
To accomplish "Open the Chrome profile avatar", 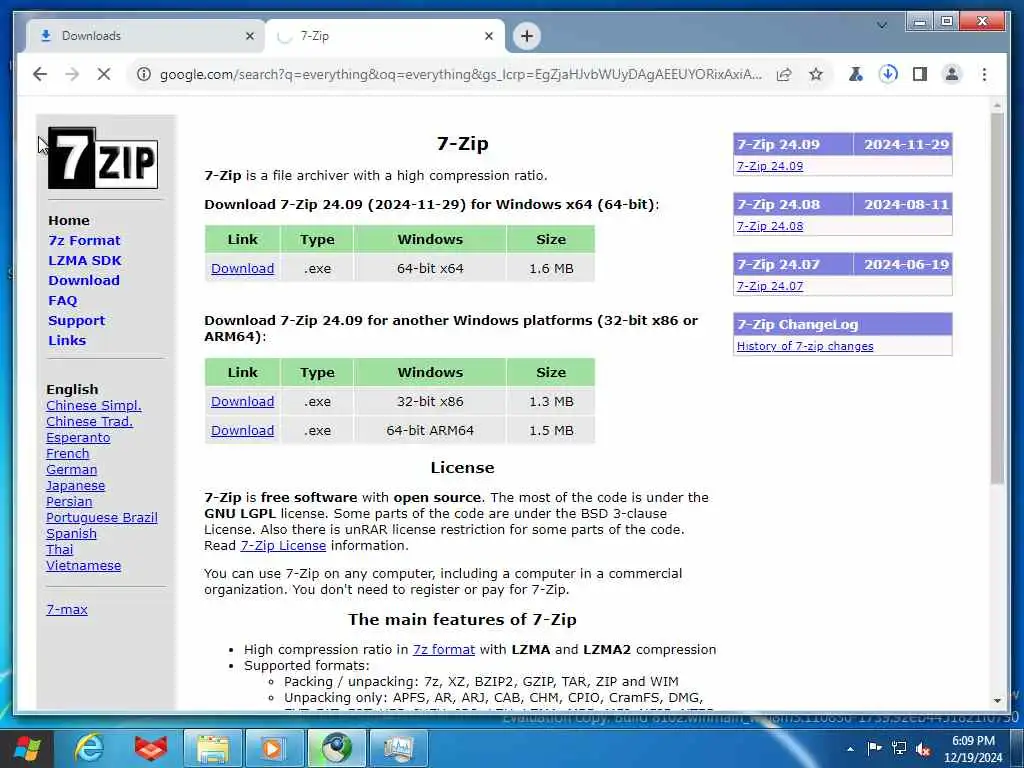I will pyautogui.click(x=952, y=74).
